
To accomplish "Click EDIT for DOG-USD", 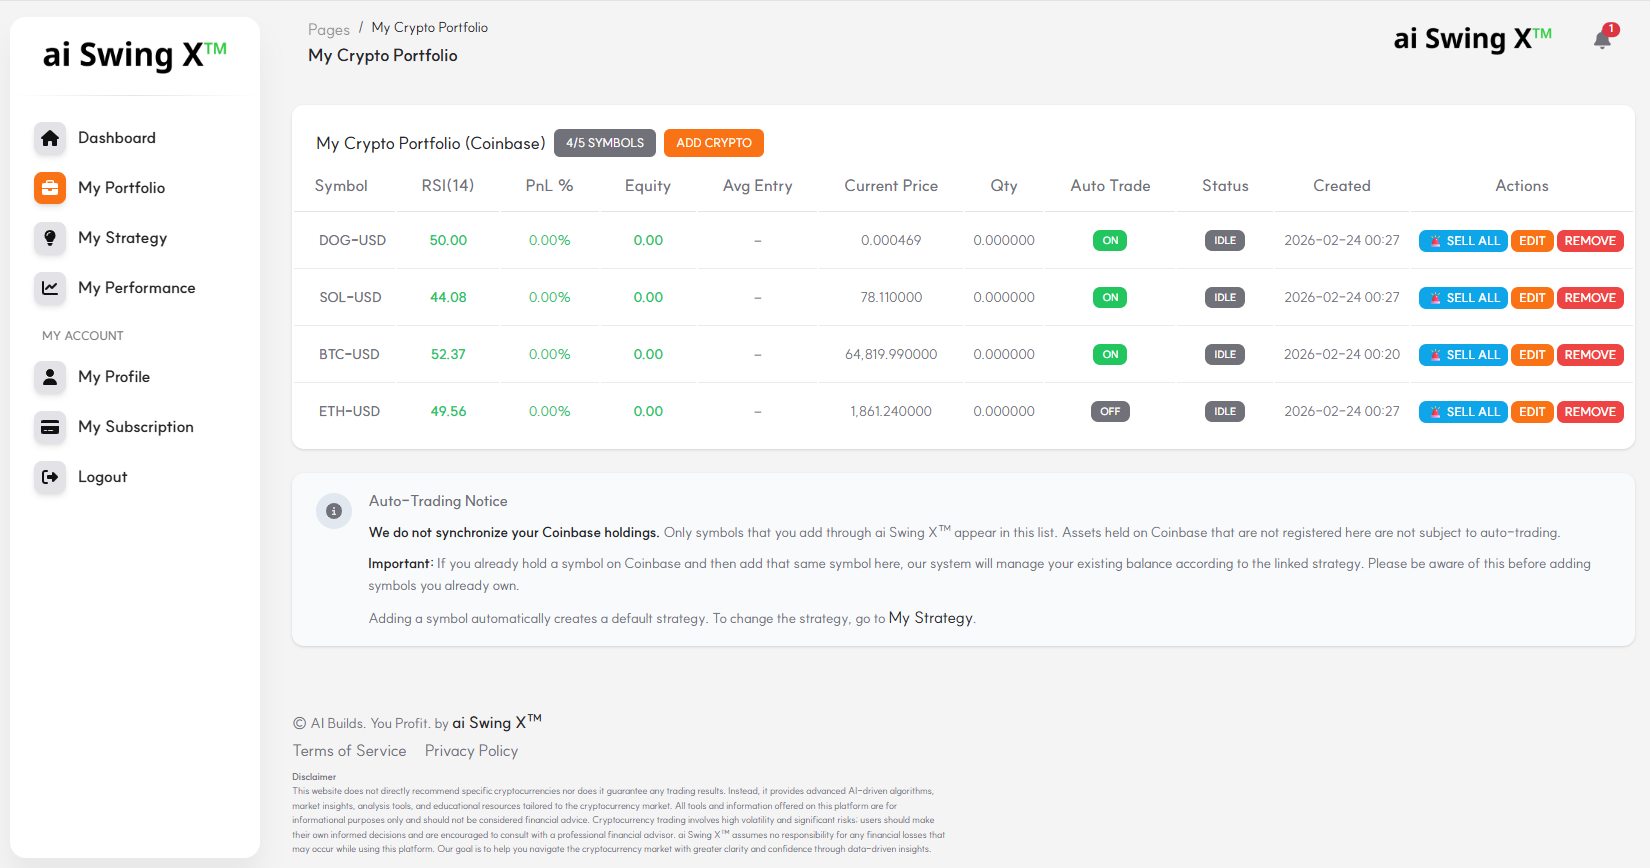I will pyautogui.click(x=1532, y=241).
